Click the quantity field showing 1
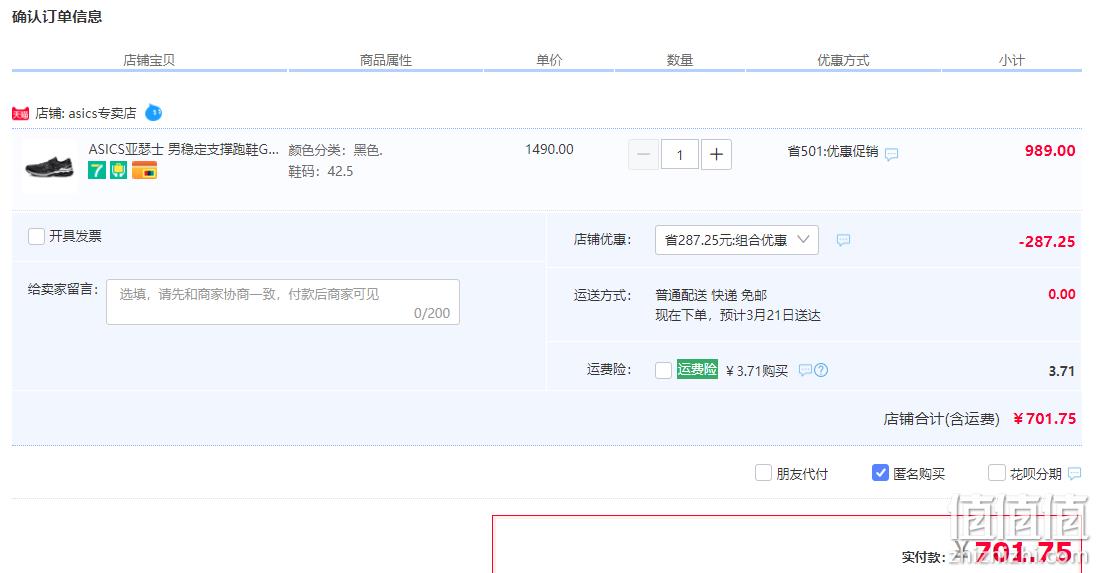The image size is (1098, 573). pos(679,155)
